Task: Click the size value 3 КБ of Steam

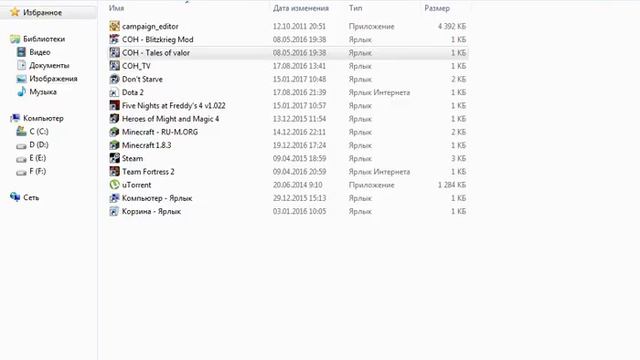Action: 459,158
